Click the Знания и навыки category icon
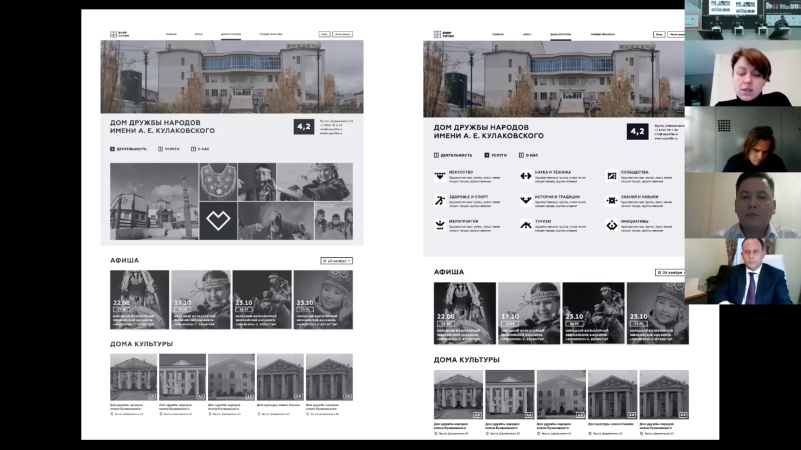Image resolution: width=801 pixels, height=450 pixels. click(611, 200)
